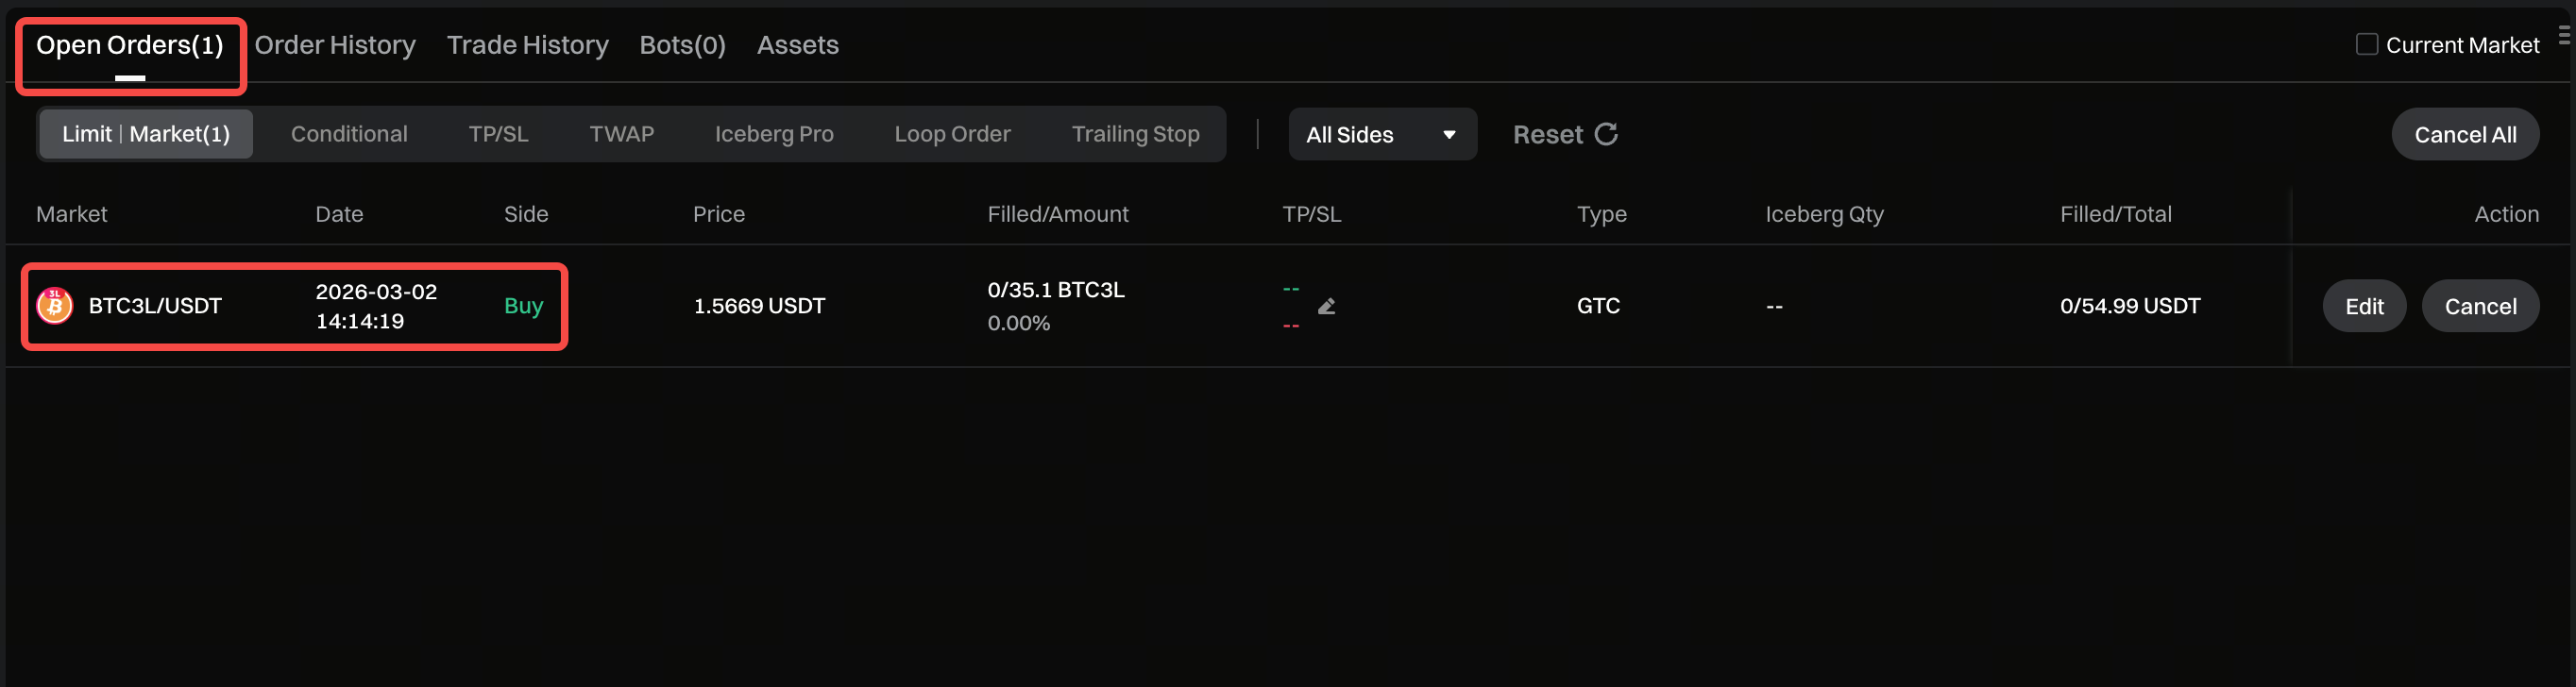Select the TWAP filter
2576x687 pixels.
[621, 133]
